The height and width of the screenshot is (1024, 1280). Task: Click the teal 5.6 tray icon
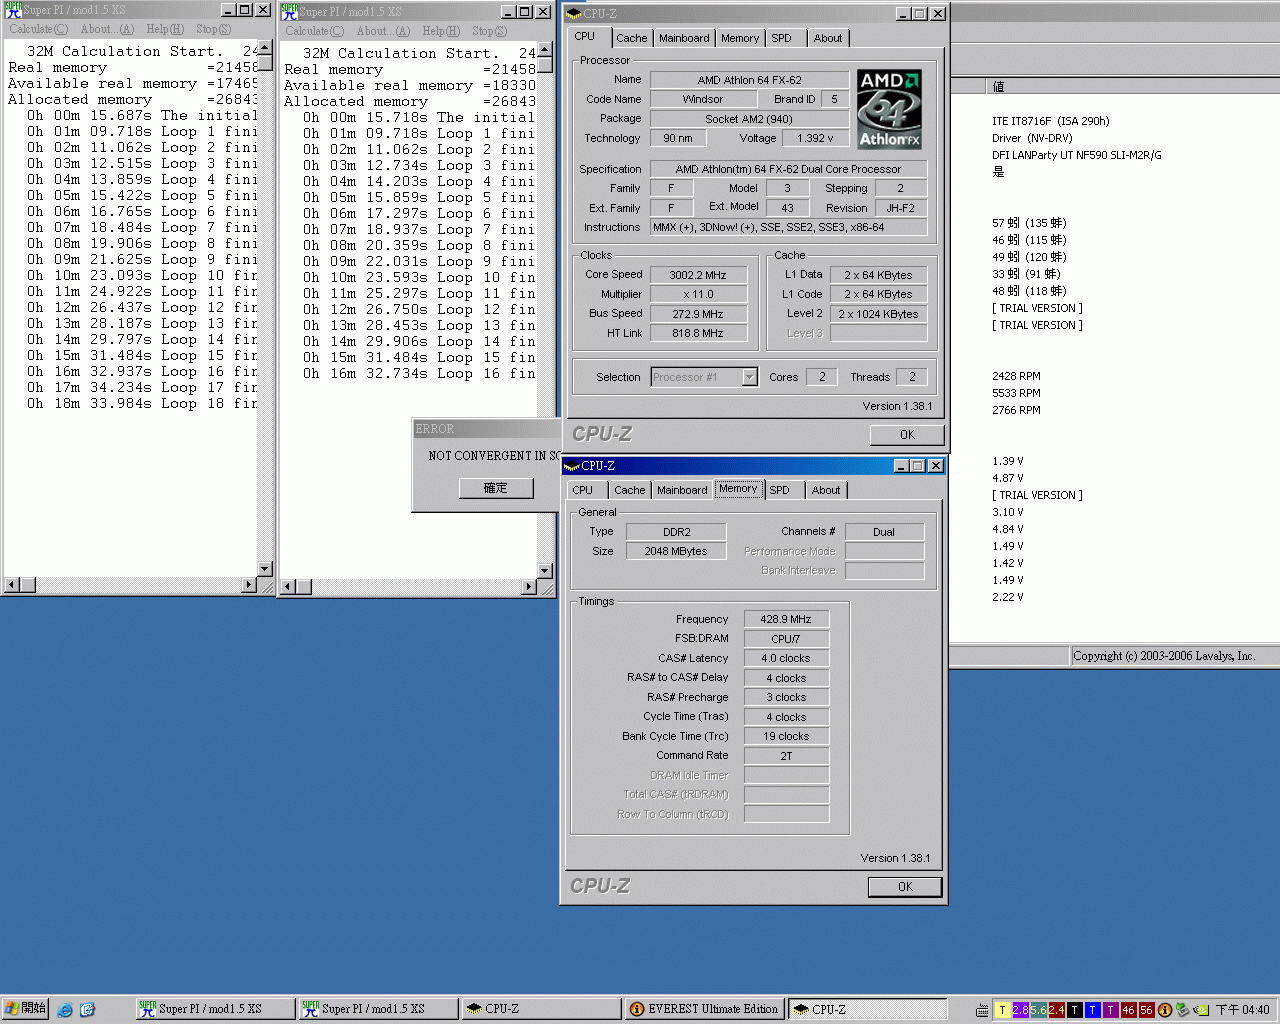1038,1010
